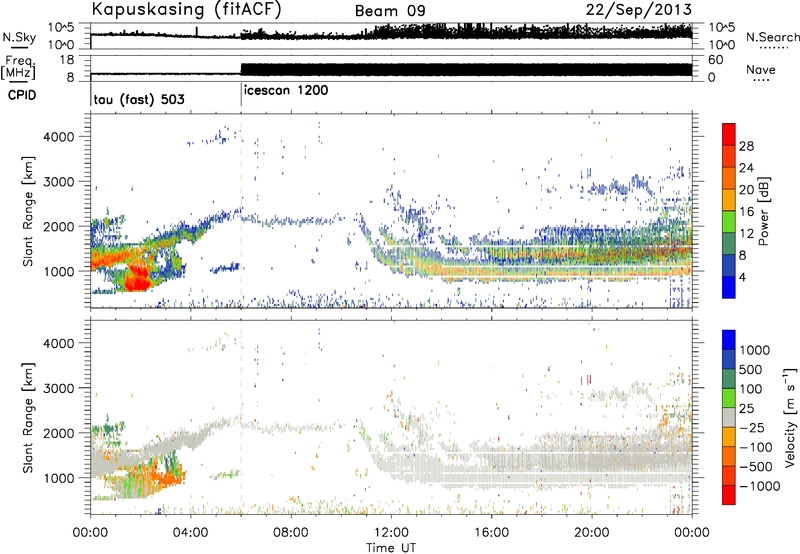Select the "Freq. [MHz]" axis label
The image size is (800, 554).
tap(19, 68)
